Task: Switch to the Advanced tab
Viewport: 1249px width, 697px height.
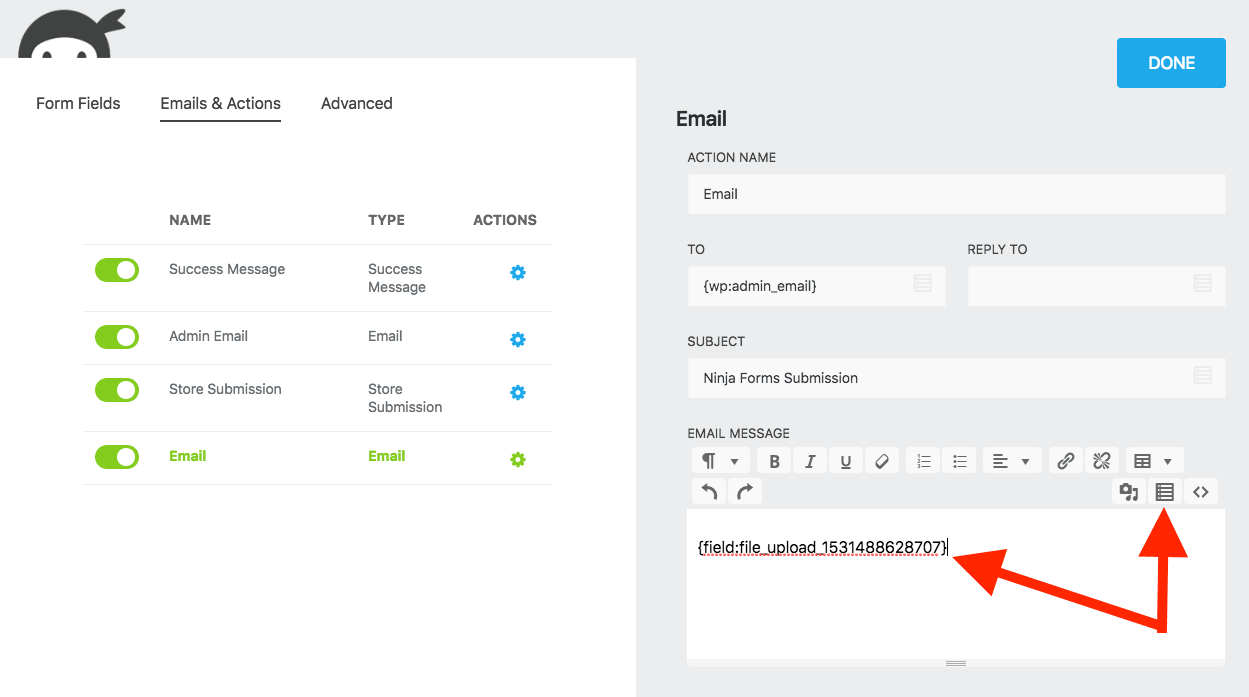Action: tap(356, 103)
